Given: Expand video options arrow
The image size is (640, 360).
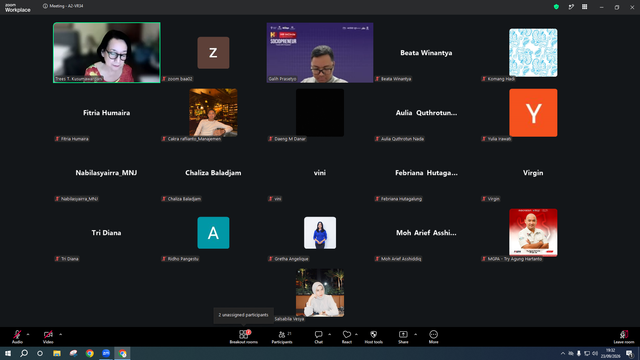Looking at the screenshot, I should (x=60, y=334).
